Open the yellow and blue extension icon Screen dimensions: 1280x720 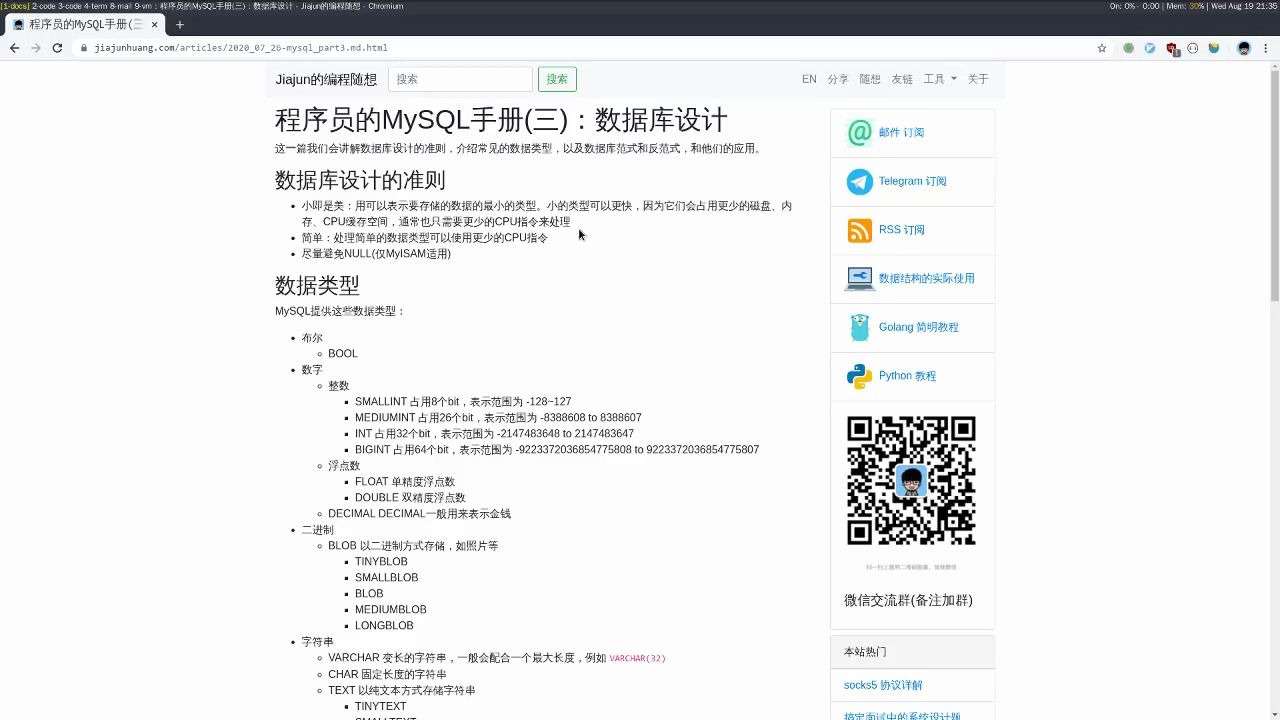click(x=1214, y=48)
